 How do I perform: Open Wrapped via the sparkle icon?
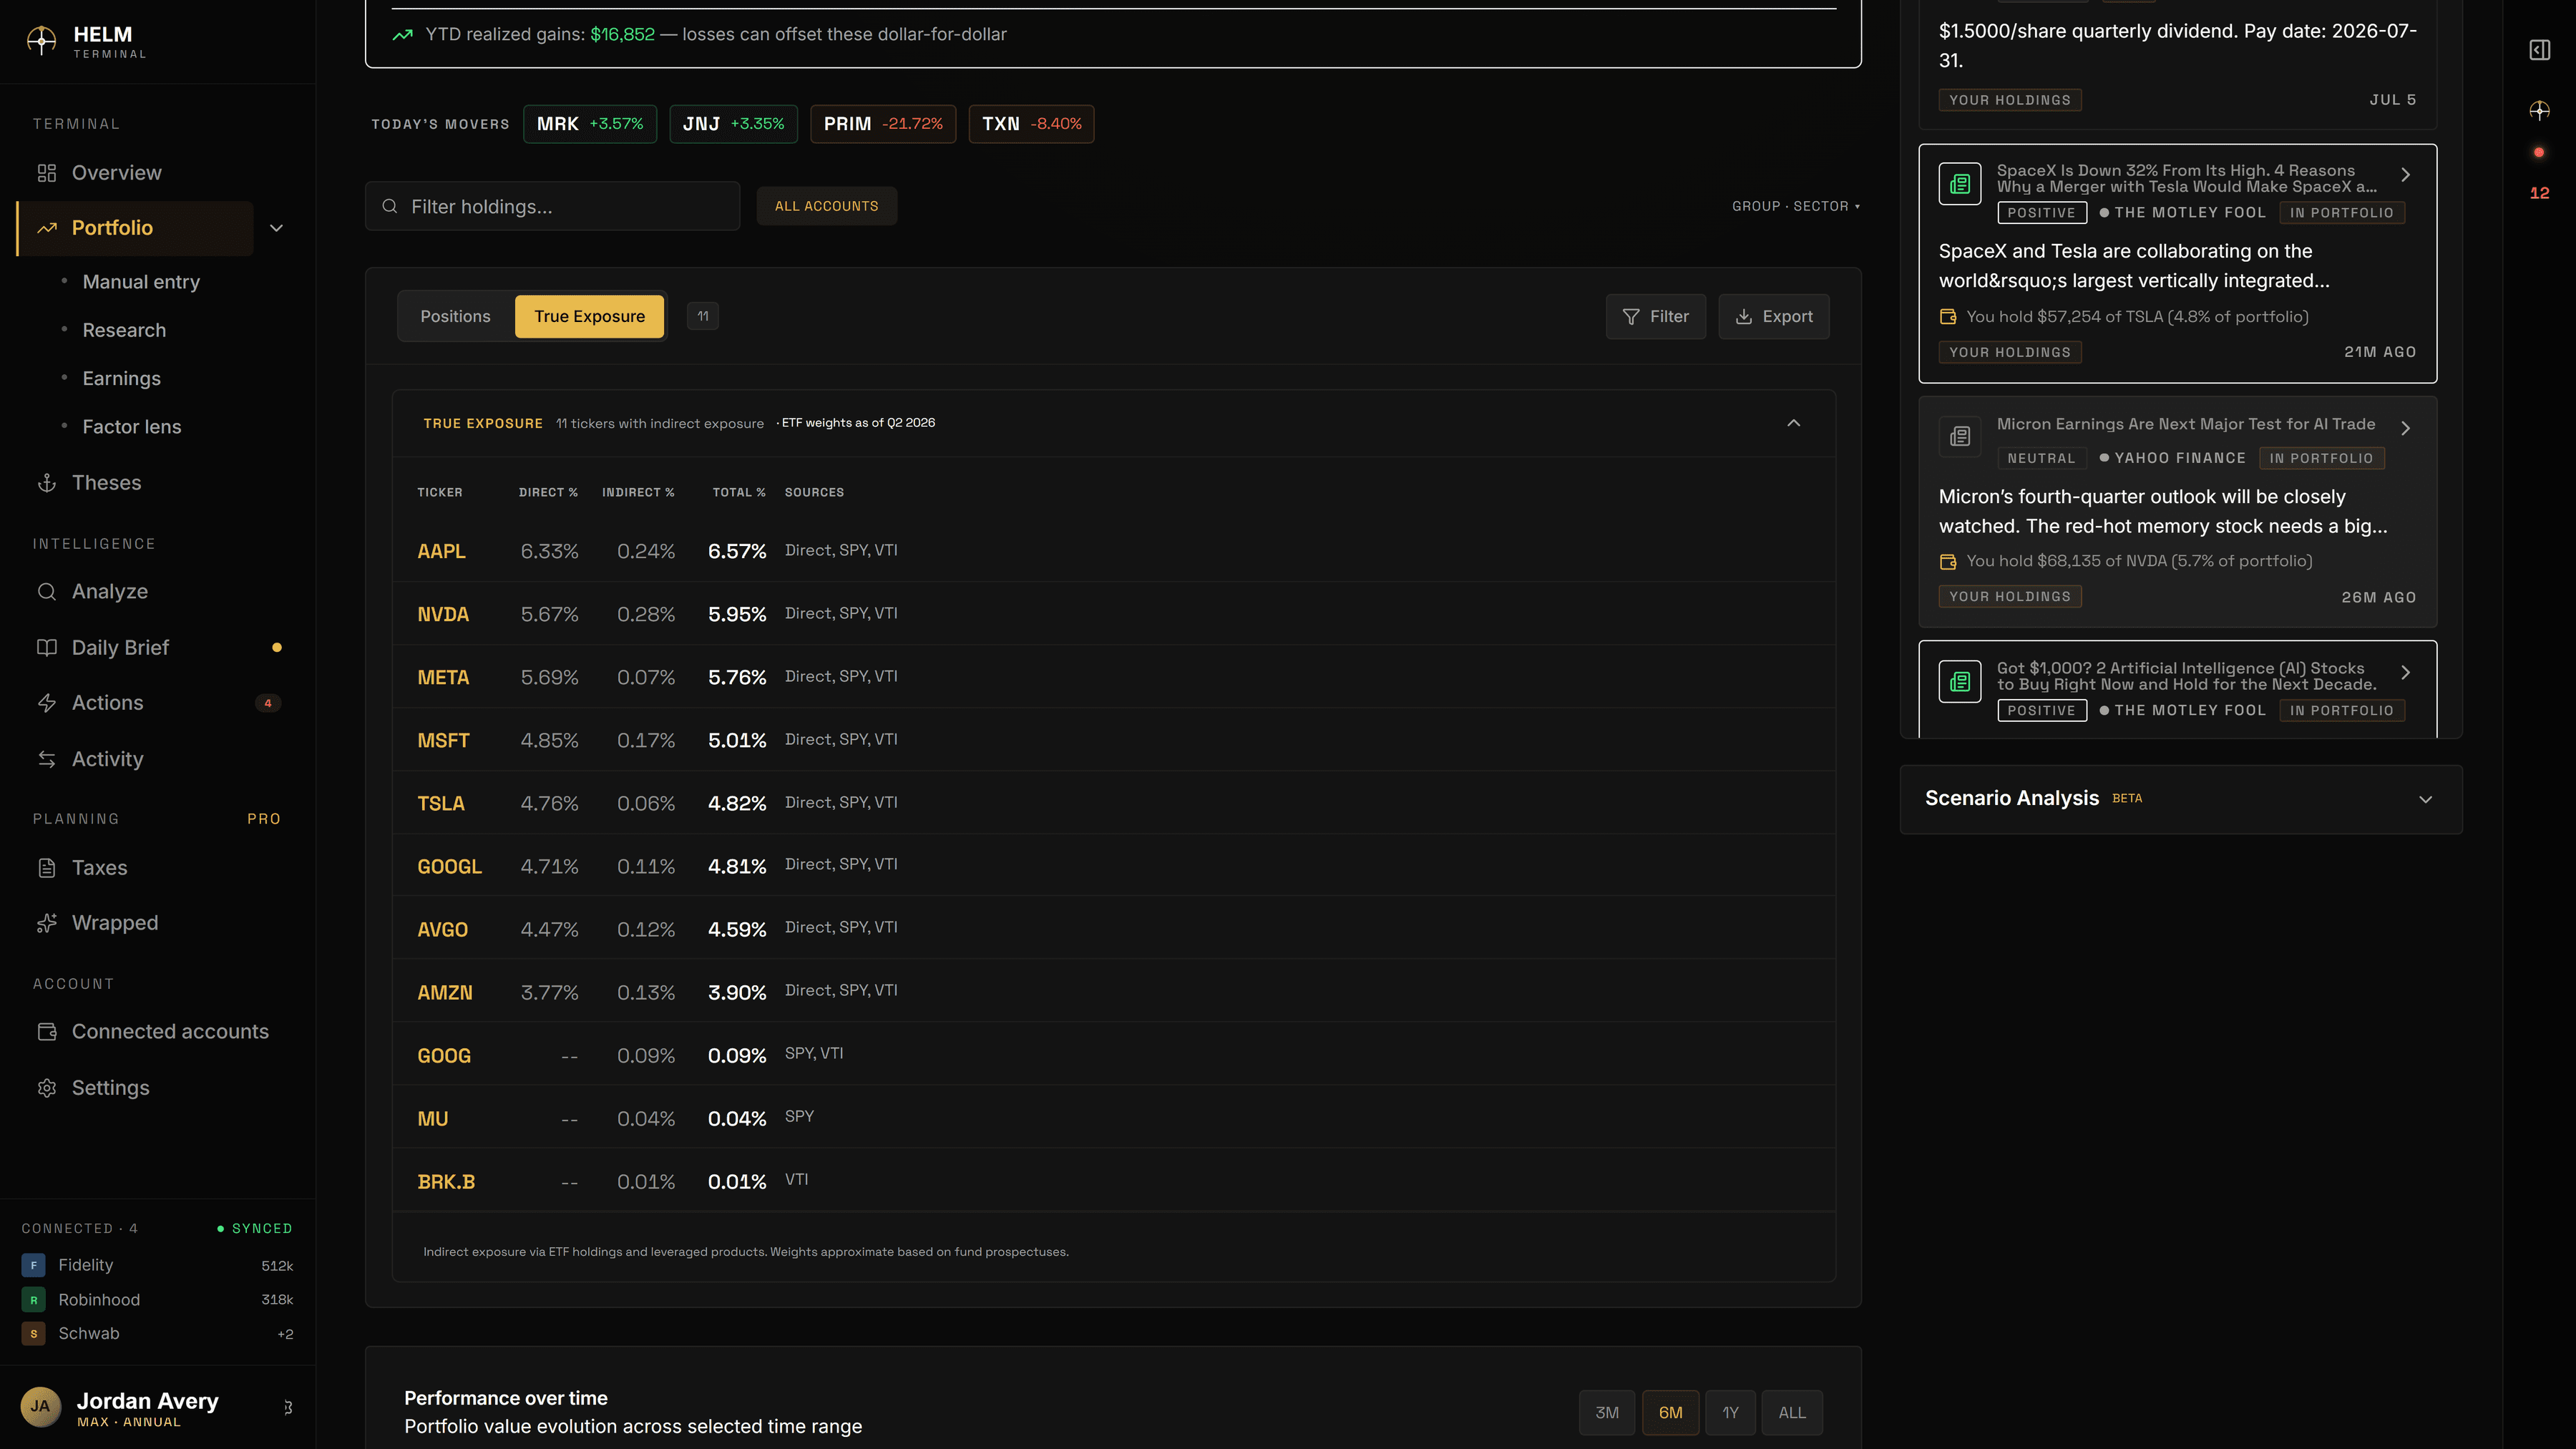coord(47,923)
